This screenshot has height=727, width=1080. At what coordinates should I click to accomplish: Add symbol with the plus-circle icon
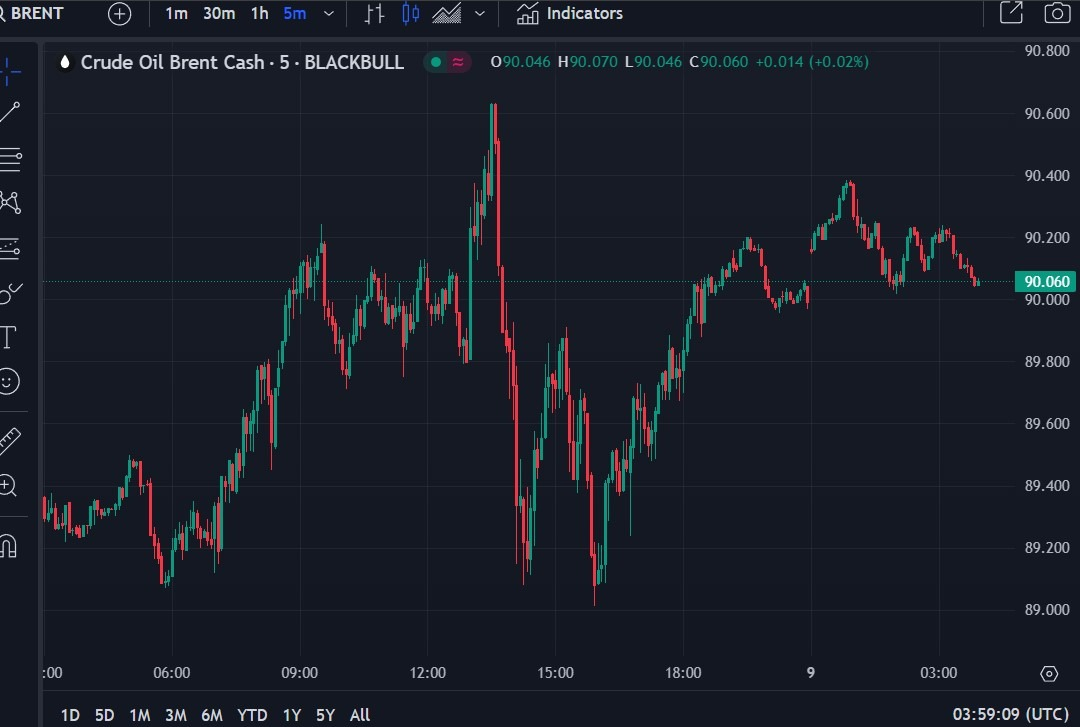coord(119,13)
